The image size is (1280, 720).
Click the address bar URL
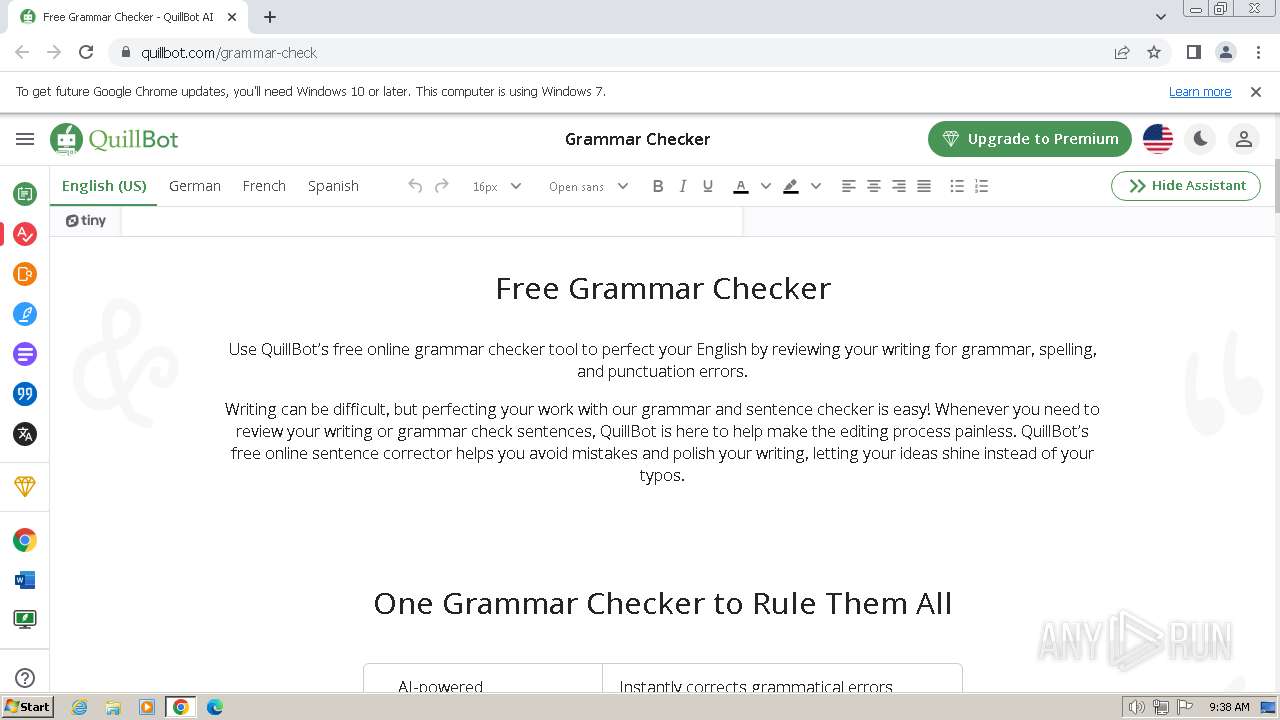[229, 52]
